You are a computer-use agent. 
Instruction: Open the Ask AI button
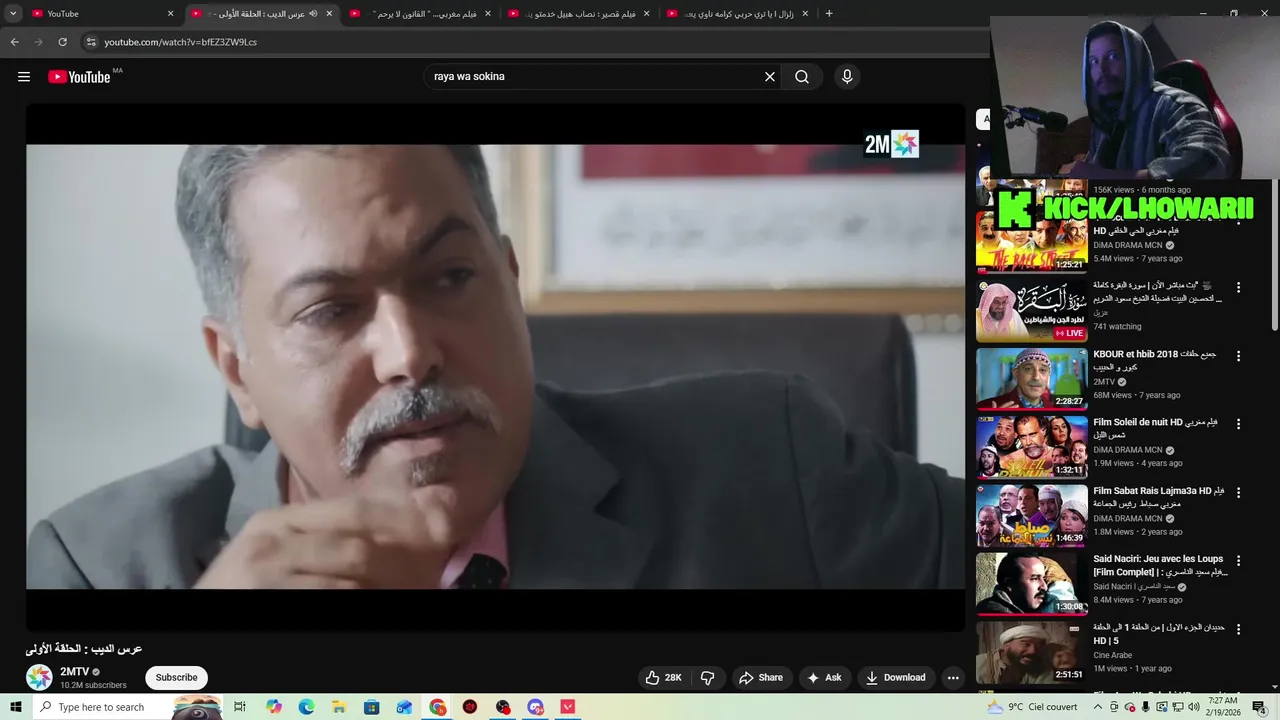[x=824, y=678]
